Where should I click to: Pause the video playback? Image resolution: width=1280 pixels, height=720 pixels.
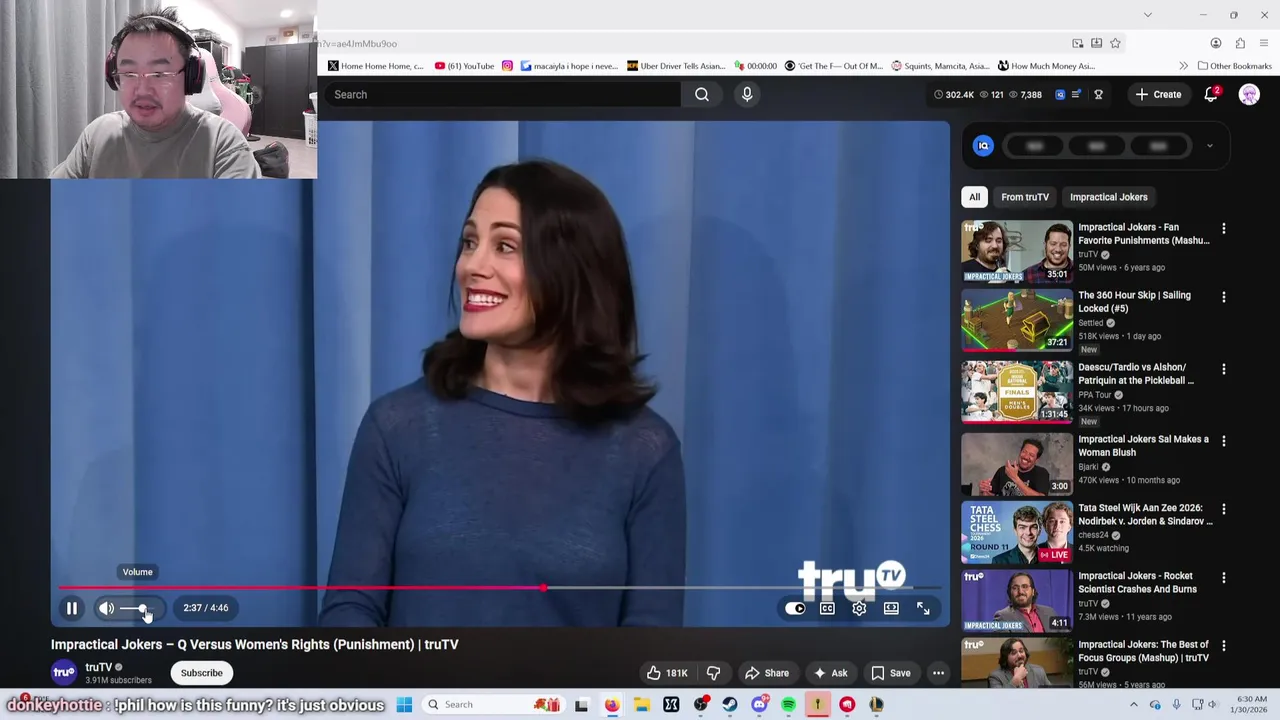tap(72, 608)
